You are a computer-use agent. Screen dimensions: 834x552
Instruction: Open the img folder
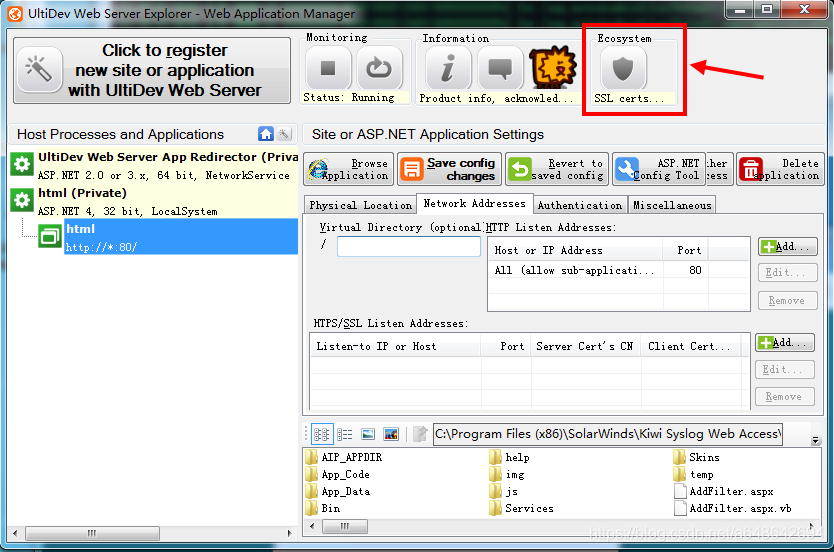point(507,474)
